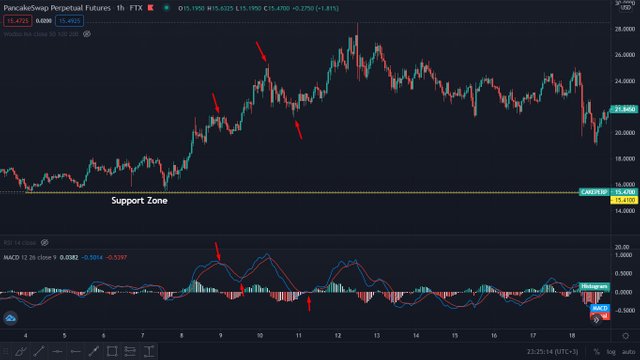This screenshot has width=640, height=360.
Task: Toggle RSI 14 close indicator visibility eye
Action: click(x=44, y=243)
